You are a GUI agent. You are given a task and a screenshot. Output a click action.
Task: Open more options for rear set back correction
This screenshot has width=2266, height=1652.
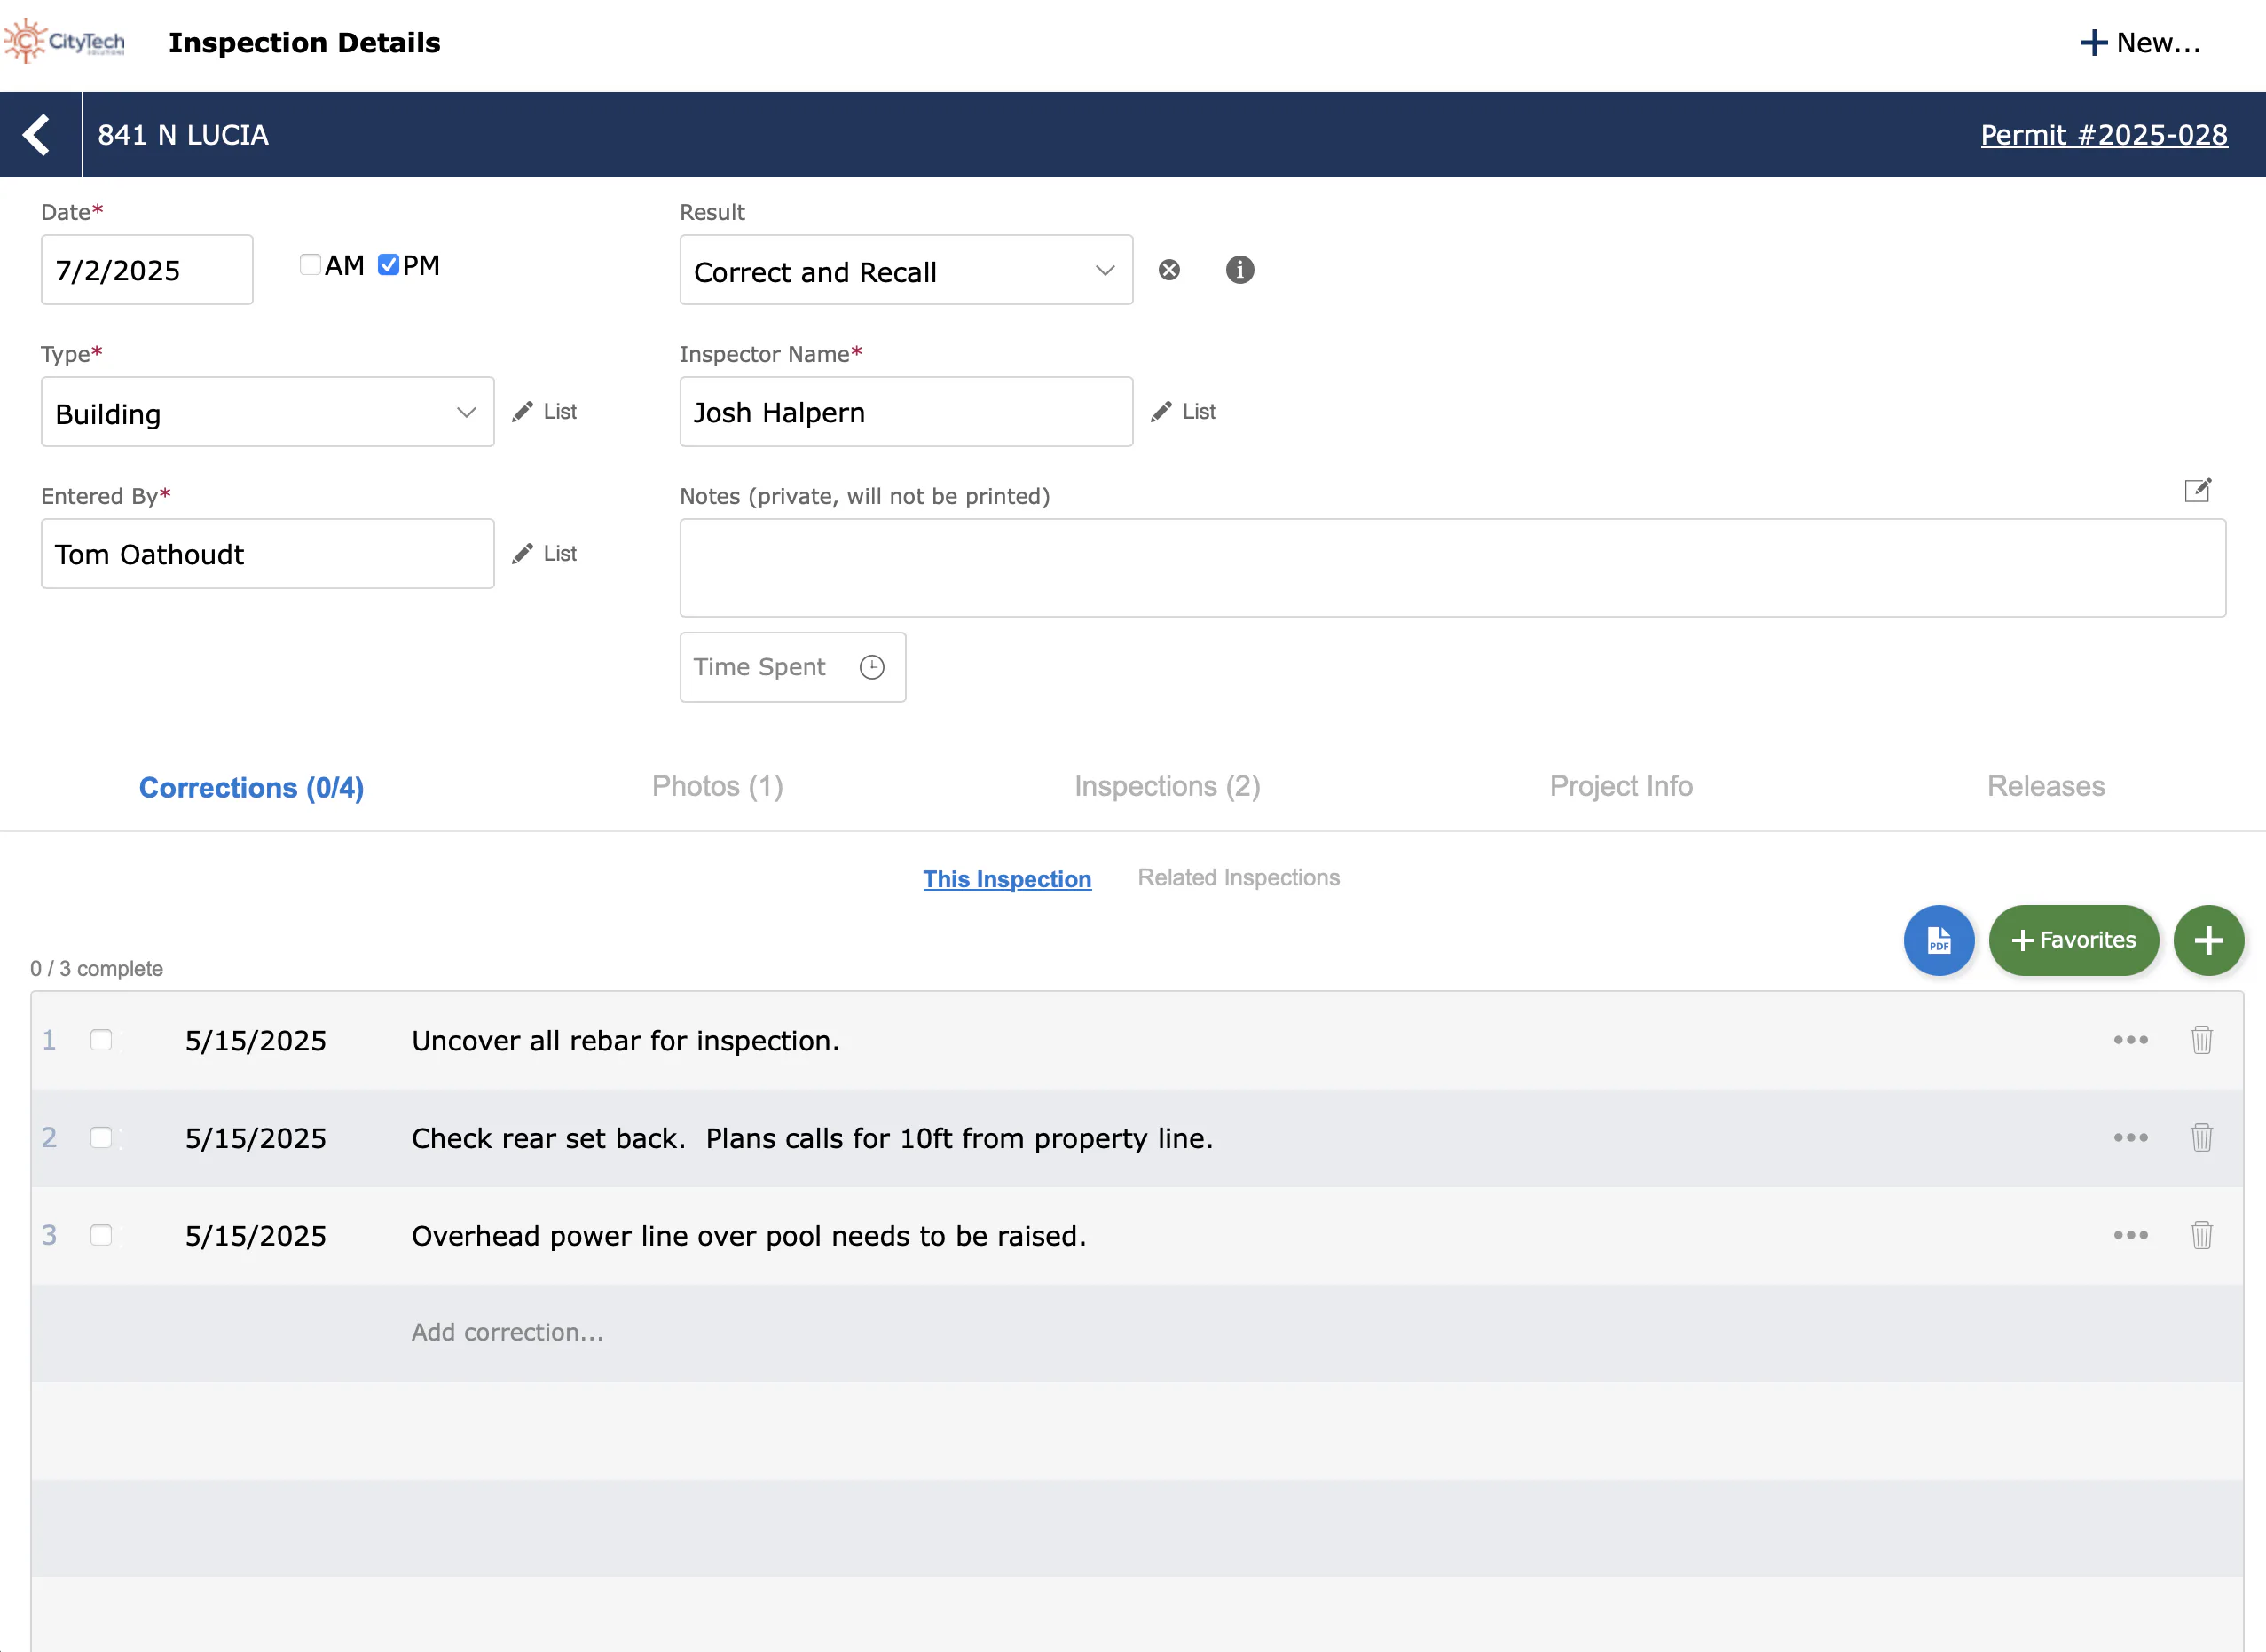(x=2131, y=1138)
